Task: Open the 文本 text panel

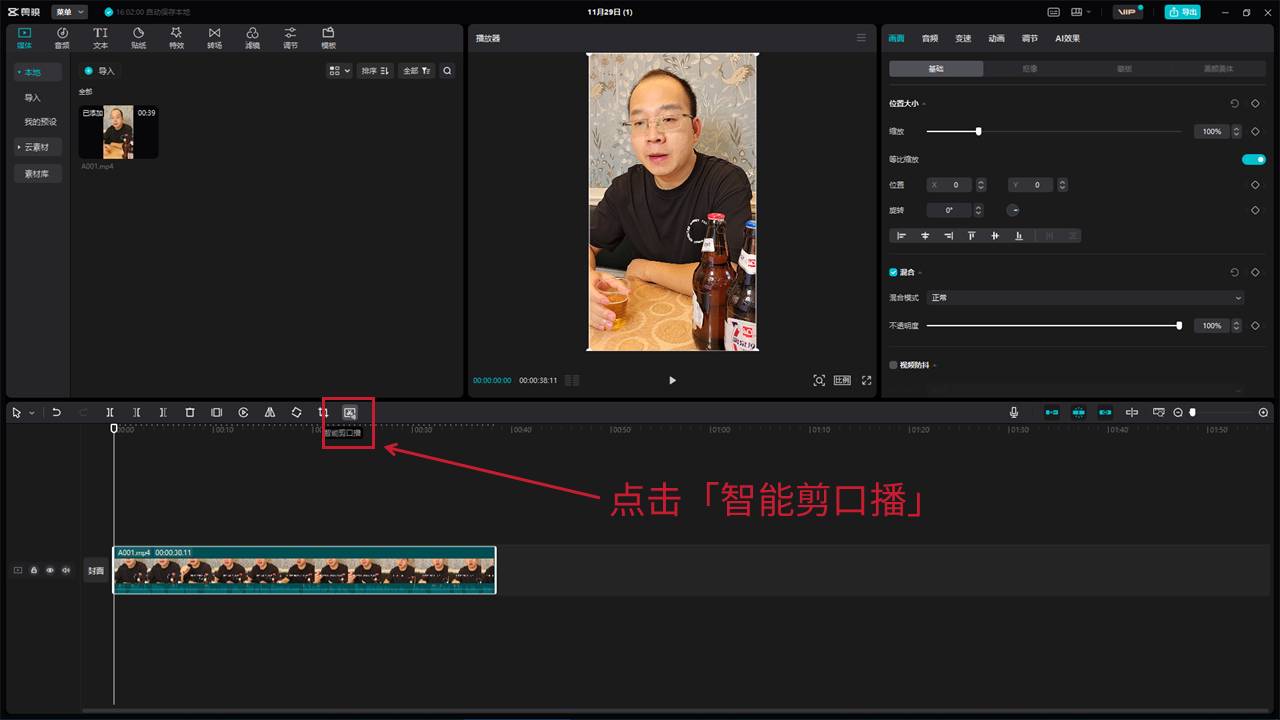Action: (x=100, y=38)
